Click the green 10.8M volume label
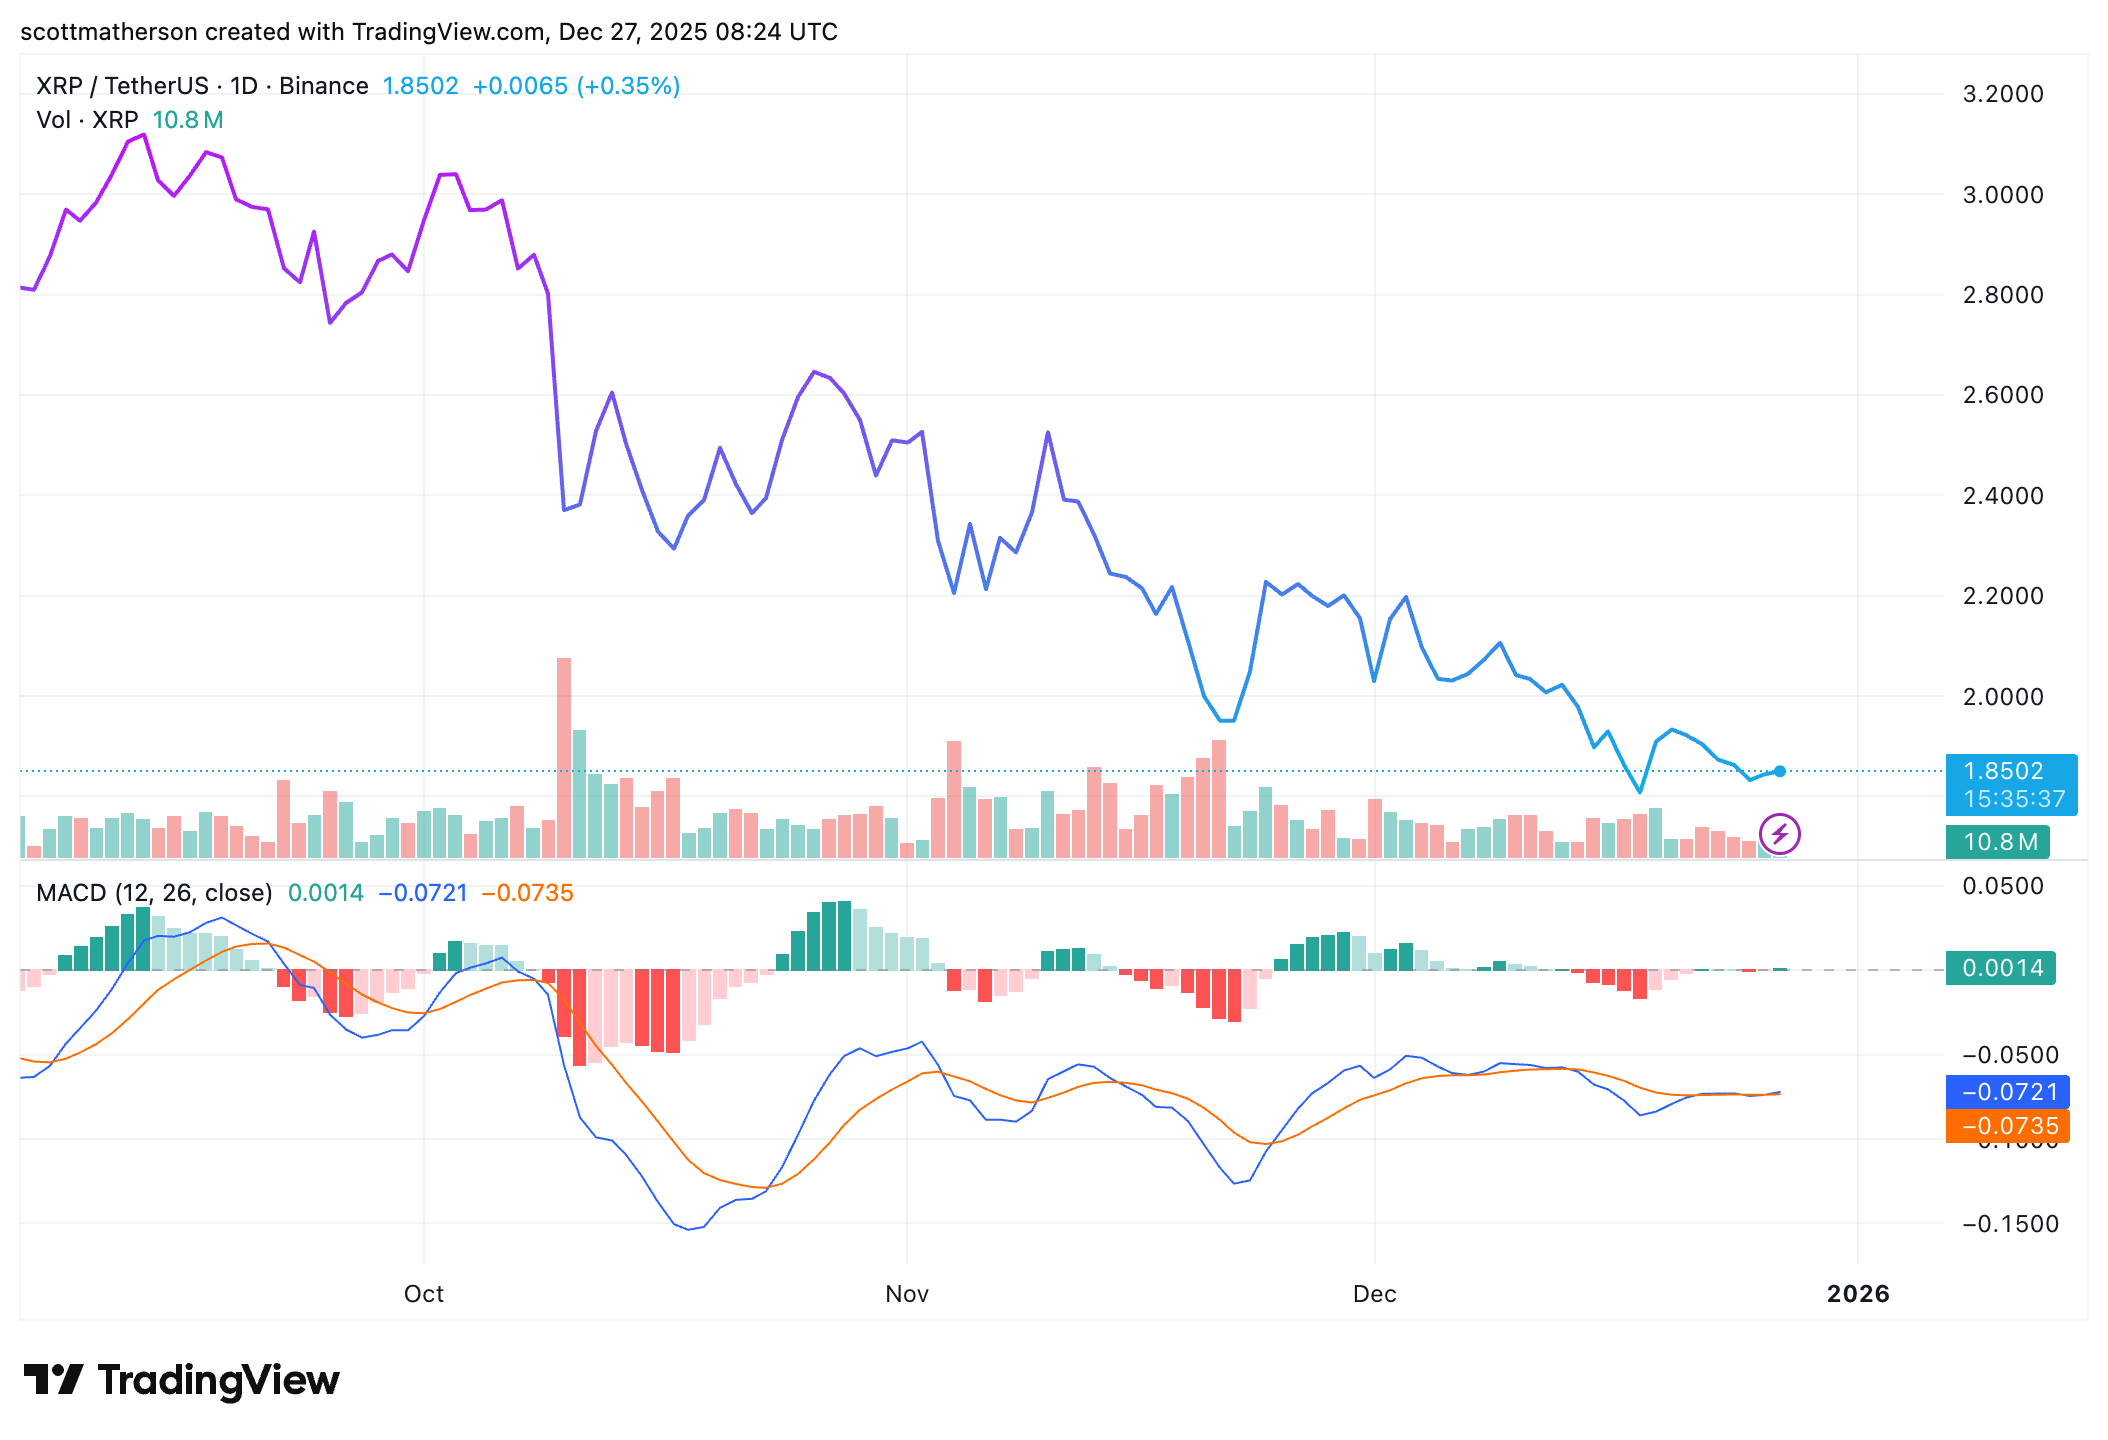Viewport: 2108px width, 1440px height. click(2000, 843)
